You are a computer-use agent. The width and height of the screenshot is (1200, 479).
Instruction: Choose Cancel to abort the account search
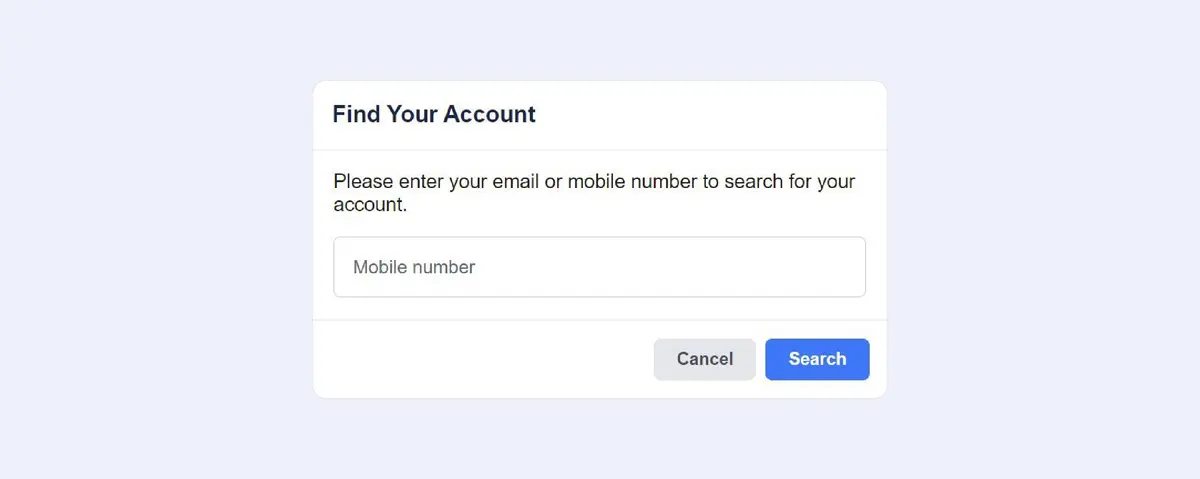[x=705, y=359]
